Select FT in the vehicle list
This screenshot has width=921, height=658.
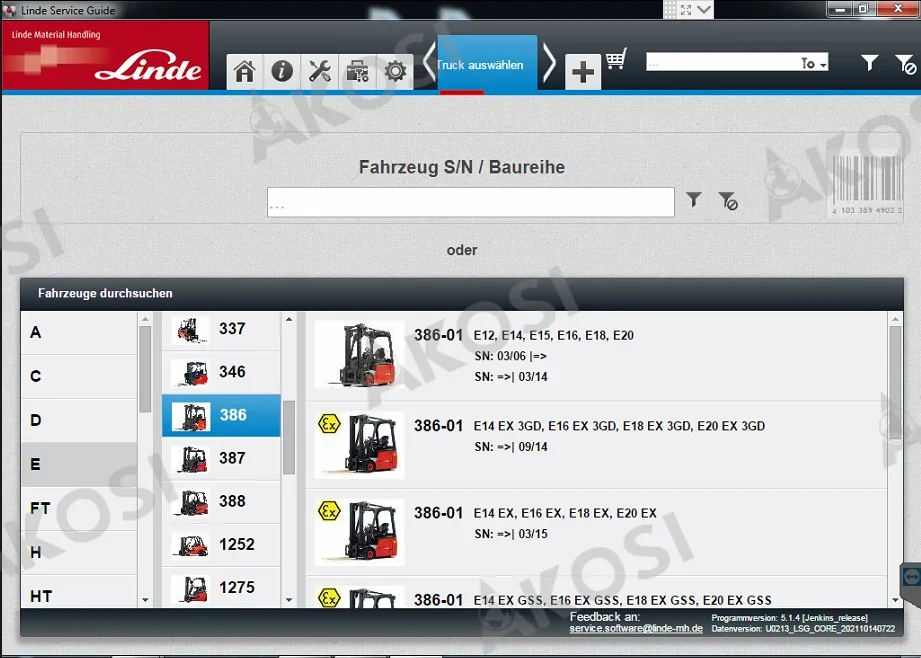[79, 509]
